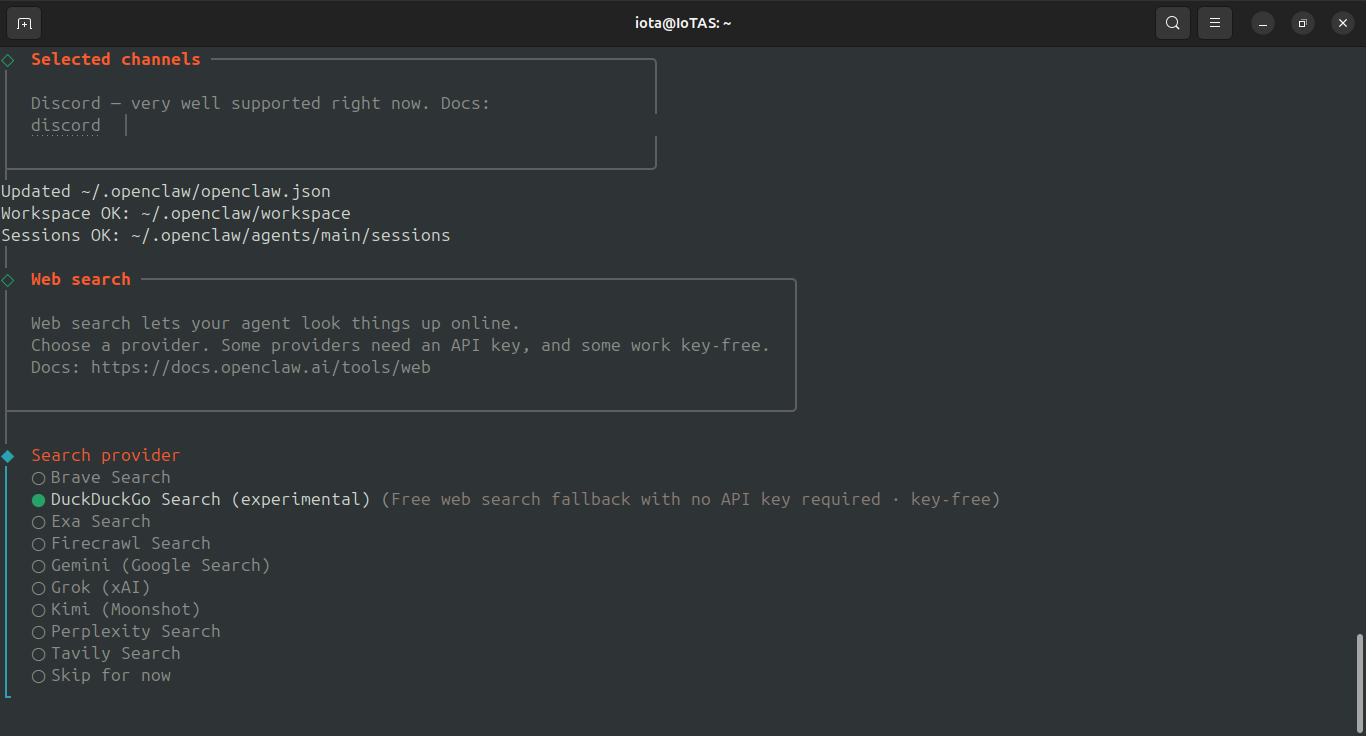Open the terminal hamburger menu

[1215, 22]
